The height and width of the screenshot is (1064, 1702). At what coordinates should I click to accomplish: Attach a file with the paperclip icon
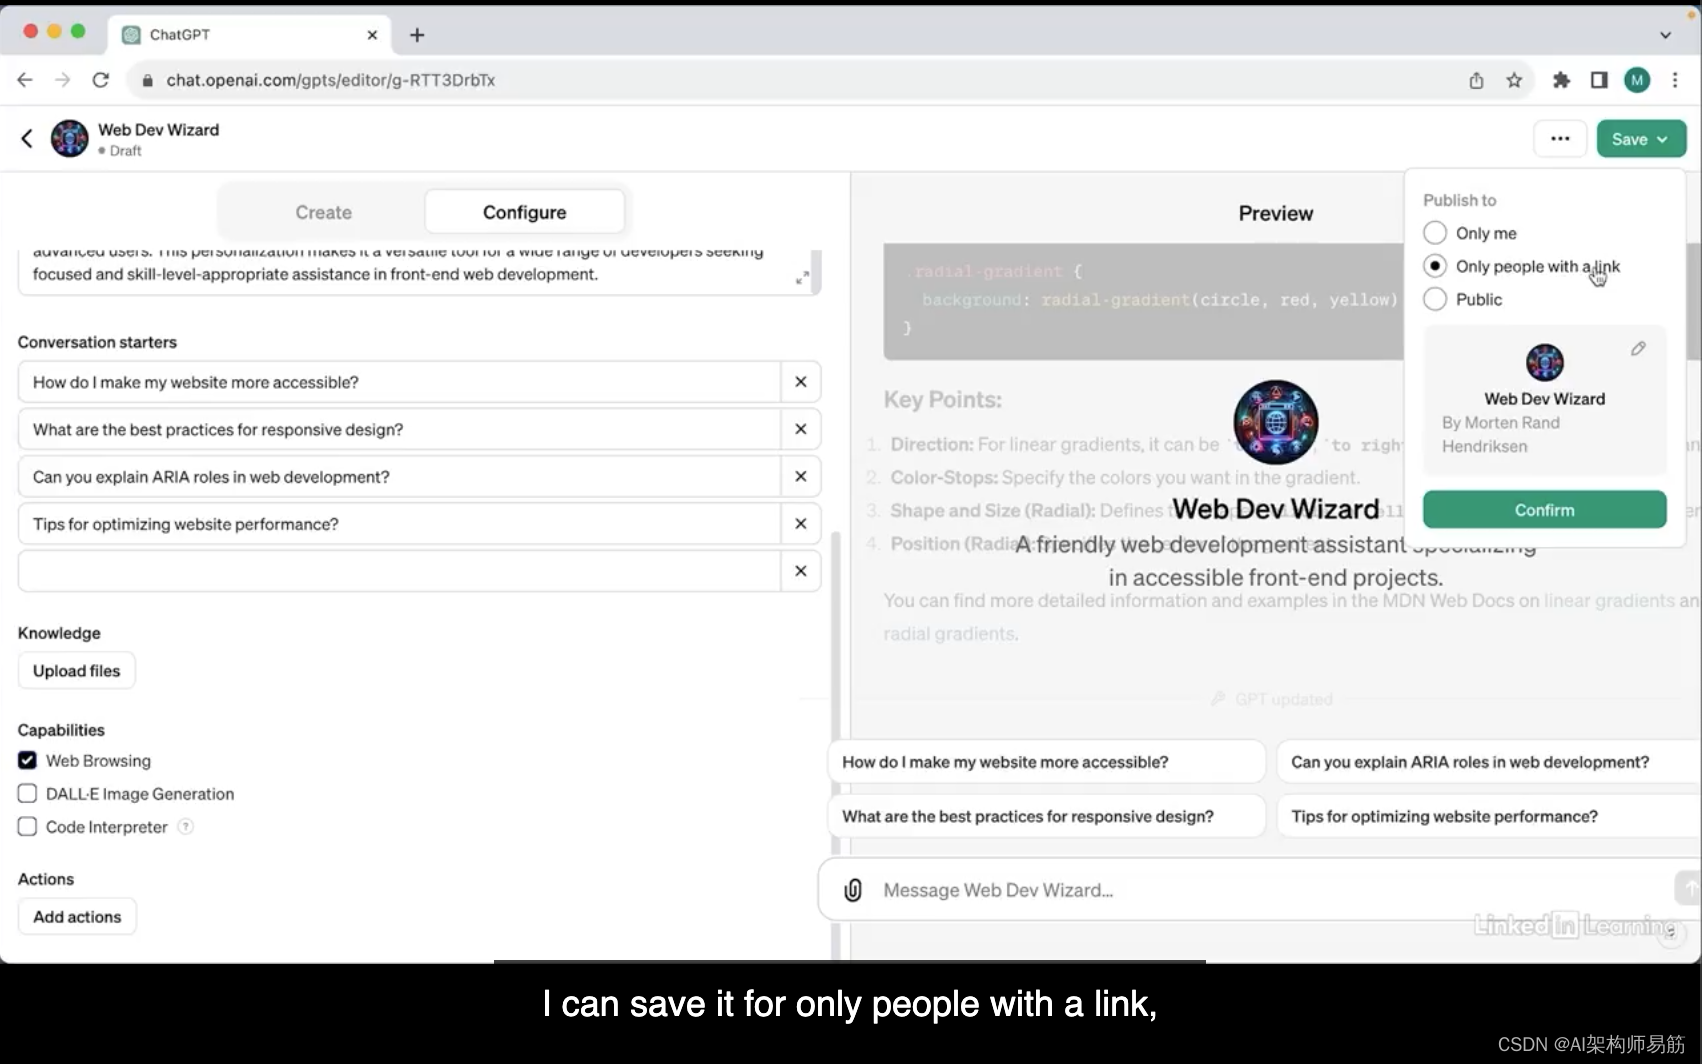[853, 890]
